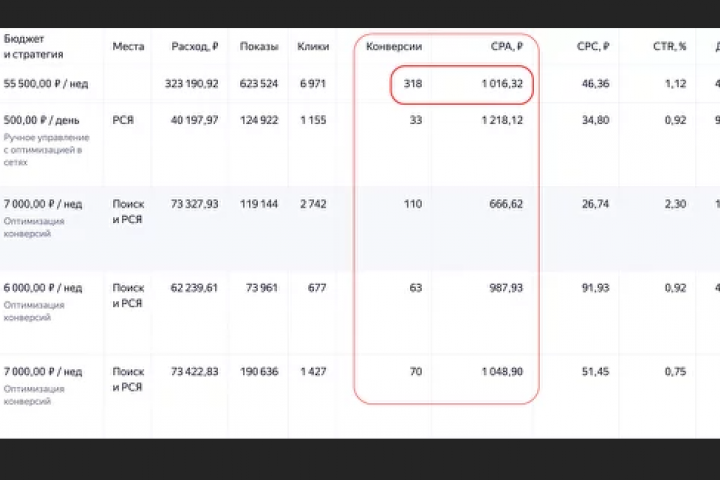This screenshot has width=720, height=480.
Task: Select conversions value '63'
Action: pos(416,288)
